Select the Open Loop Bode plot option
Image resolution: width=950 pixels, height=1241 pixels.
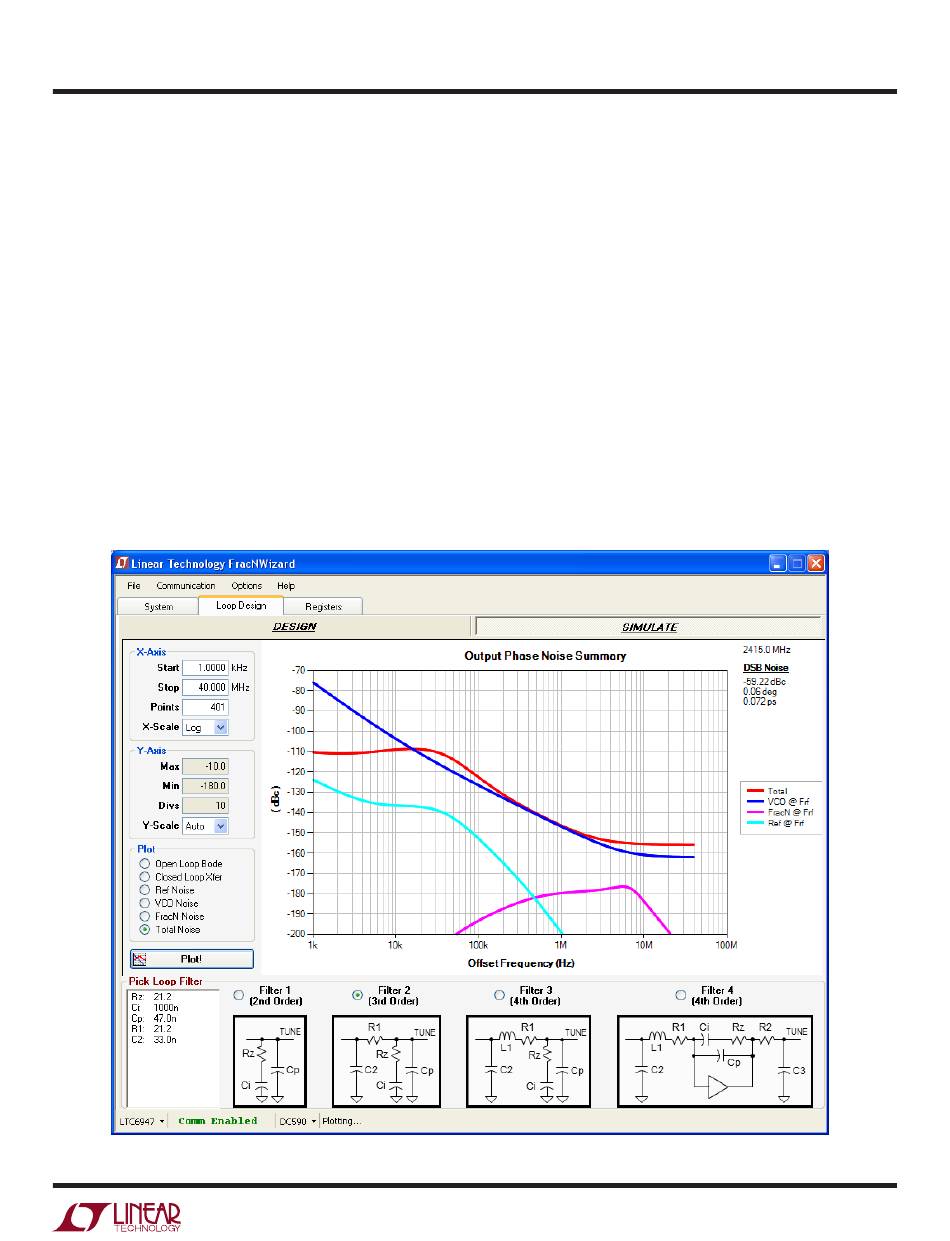[x=146, y=863]
